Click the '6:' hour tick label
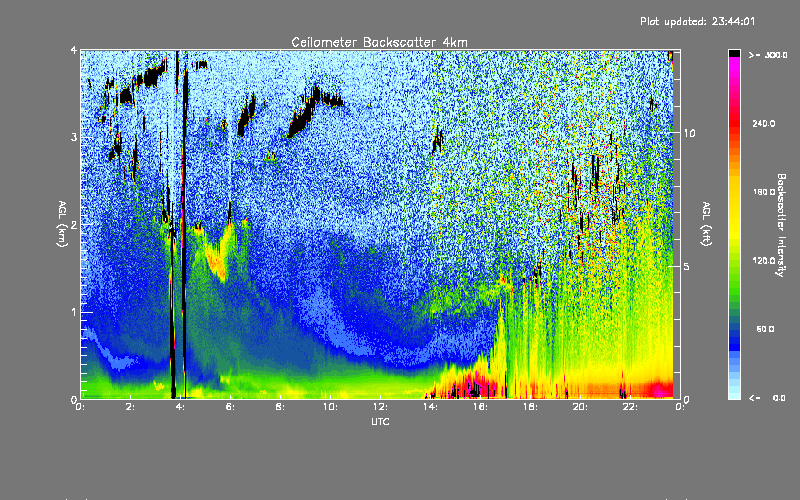Viewport: 800px width, 500px height. [230, 407]
